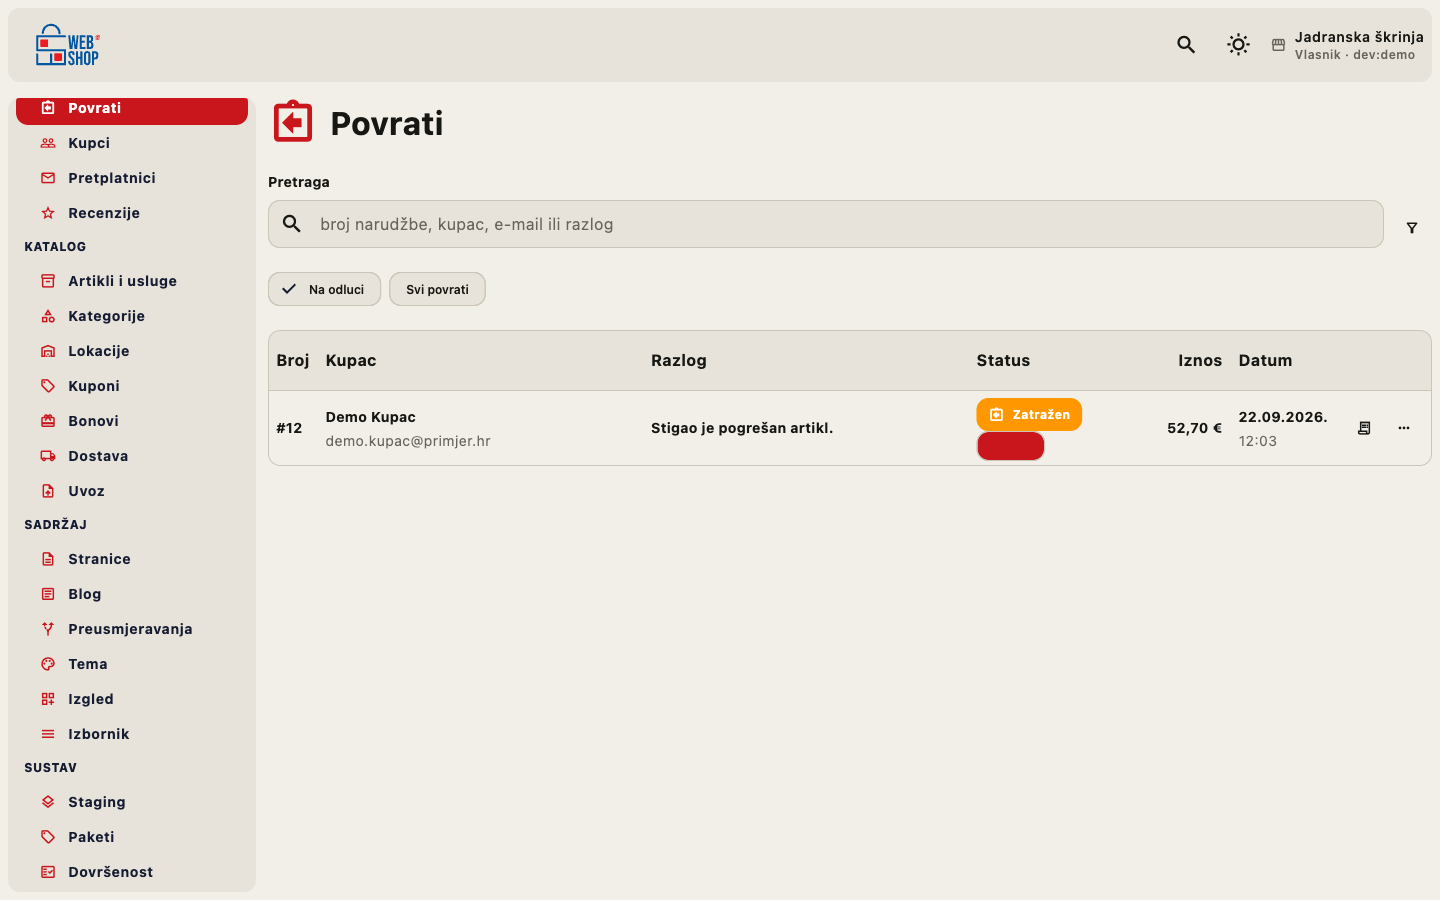1440x900 pixels.
Task: Toggle the light/dark theme sun icon
Action: [x=1238, y=45]
